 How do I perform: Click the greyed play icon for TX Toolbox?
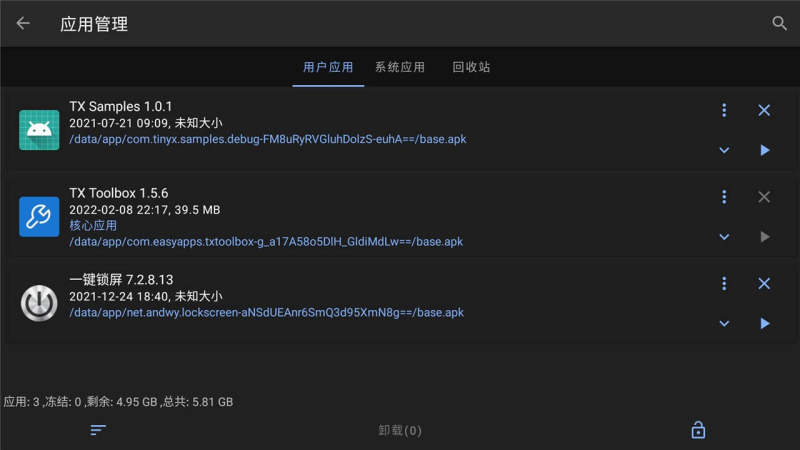[x=765, y=237]
